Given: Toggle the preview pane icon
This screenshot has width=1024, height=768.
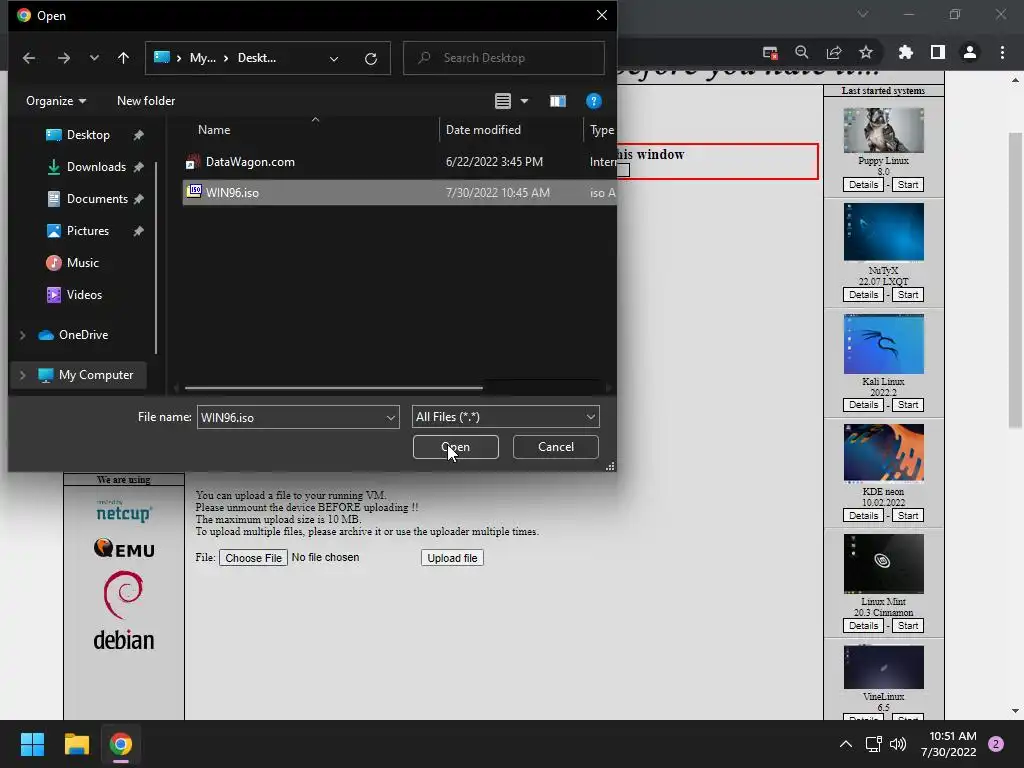Looking at the screenshot, I should click(558, 101).
